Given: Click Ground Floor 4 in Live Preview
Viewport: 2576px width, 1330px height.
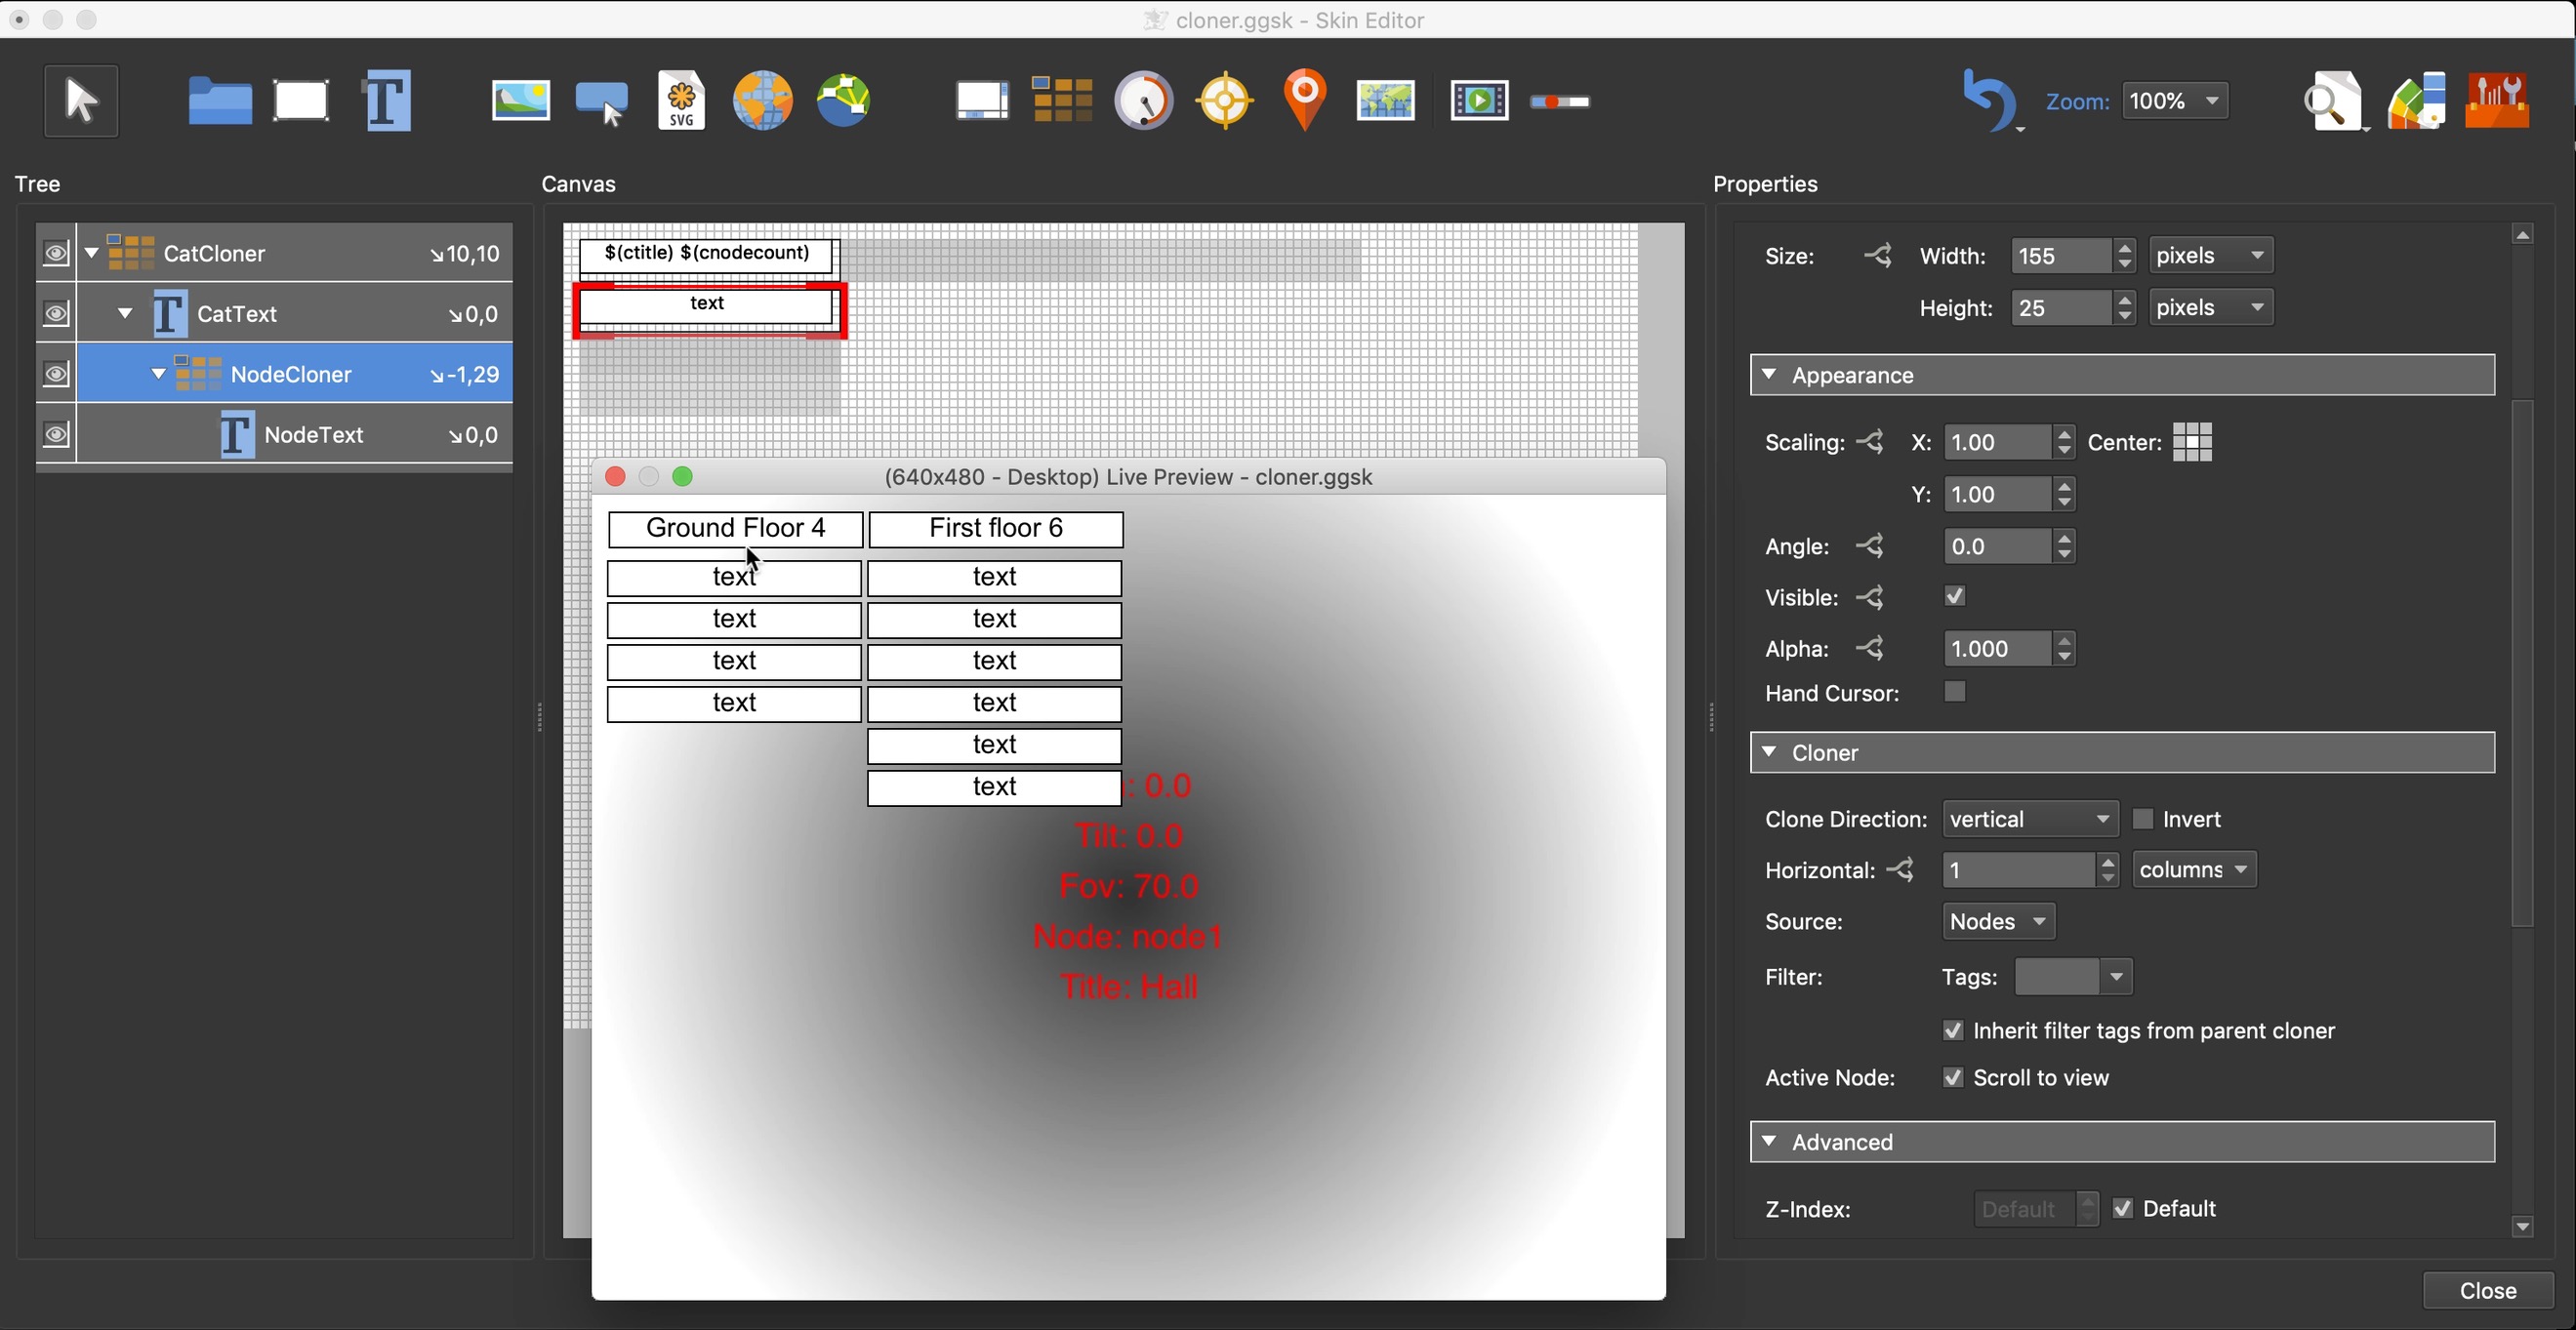Looking at the screenshot, I should point(735,529).
